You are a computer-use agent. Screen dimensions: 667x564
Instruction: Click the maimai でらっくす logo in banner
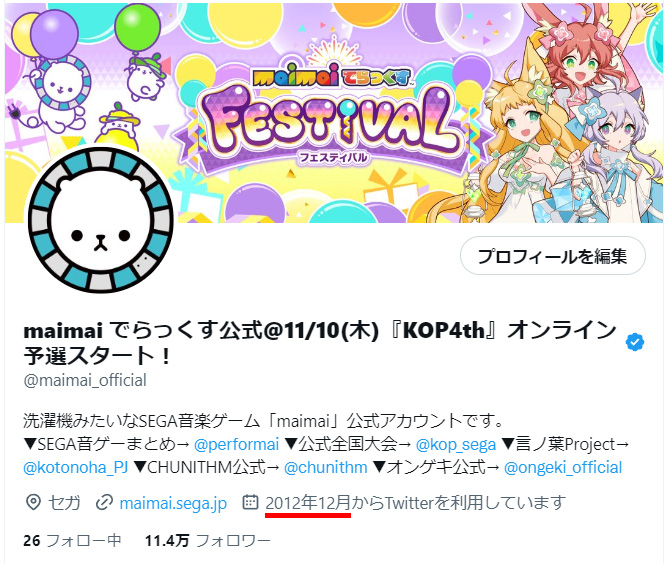click(x=332, y=77)
